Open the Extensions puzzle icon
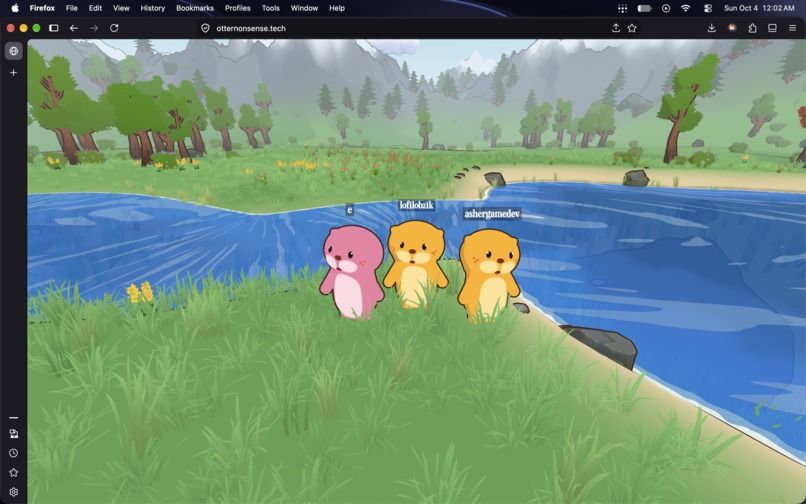This screenshot has height=504, width=806. [x=752, y=28]
